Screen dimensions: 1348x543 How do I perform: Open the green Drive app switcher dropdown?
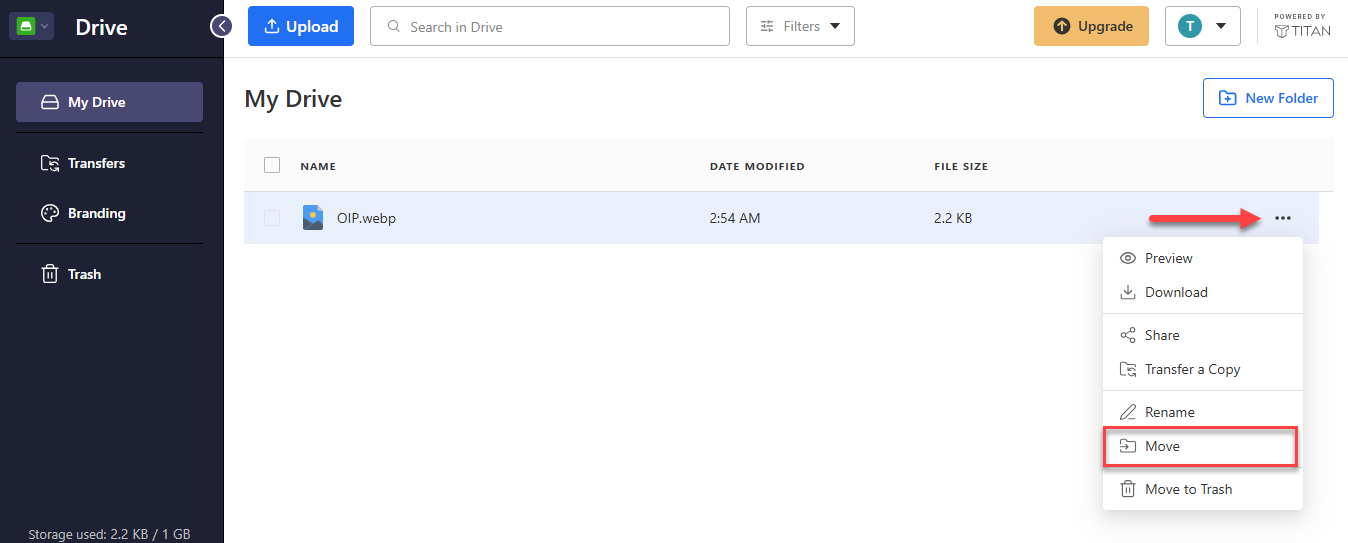[x=31, y=26]
